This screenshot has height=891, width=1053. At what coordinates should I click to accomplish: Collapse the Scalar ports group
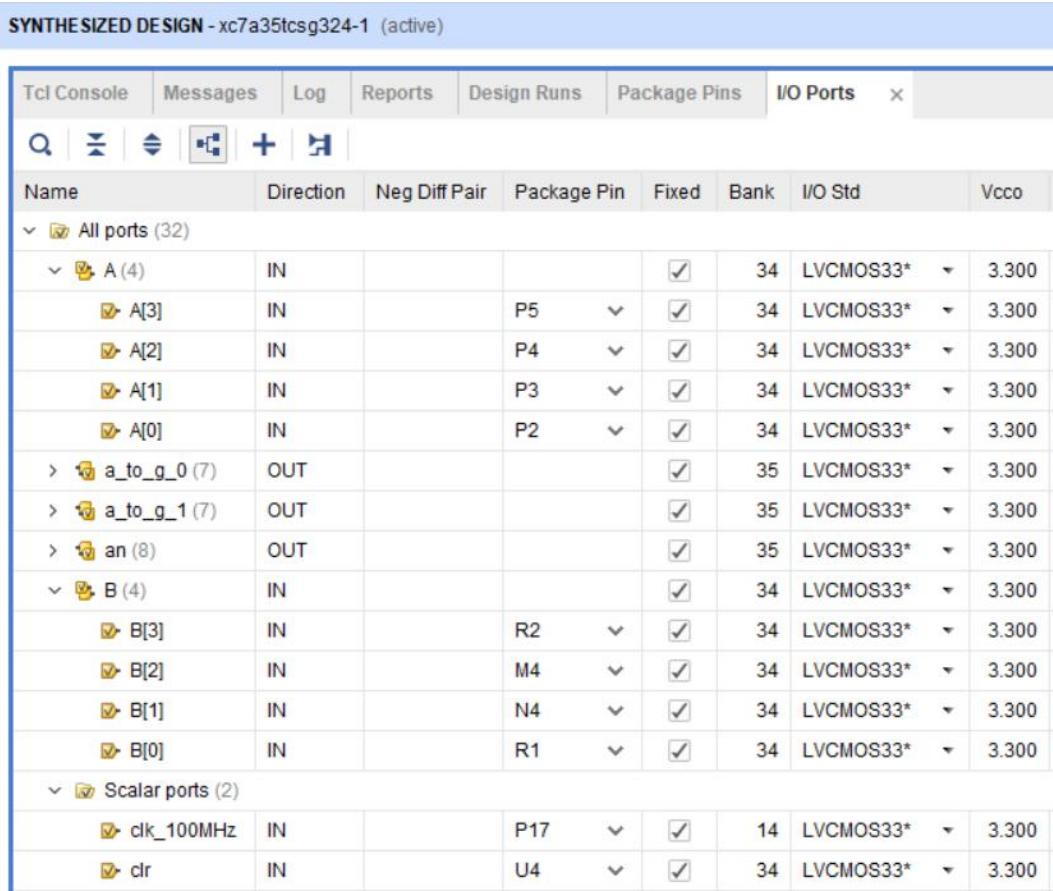click(56, 790)
